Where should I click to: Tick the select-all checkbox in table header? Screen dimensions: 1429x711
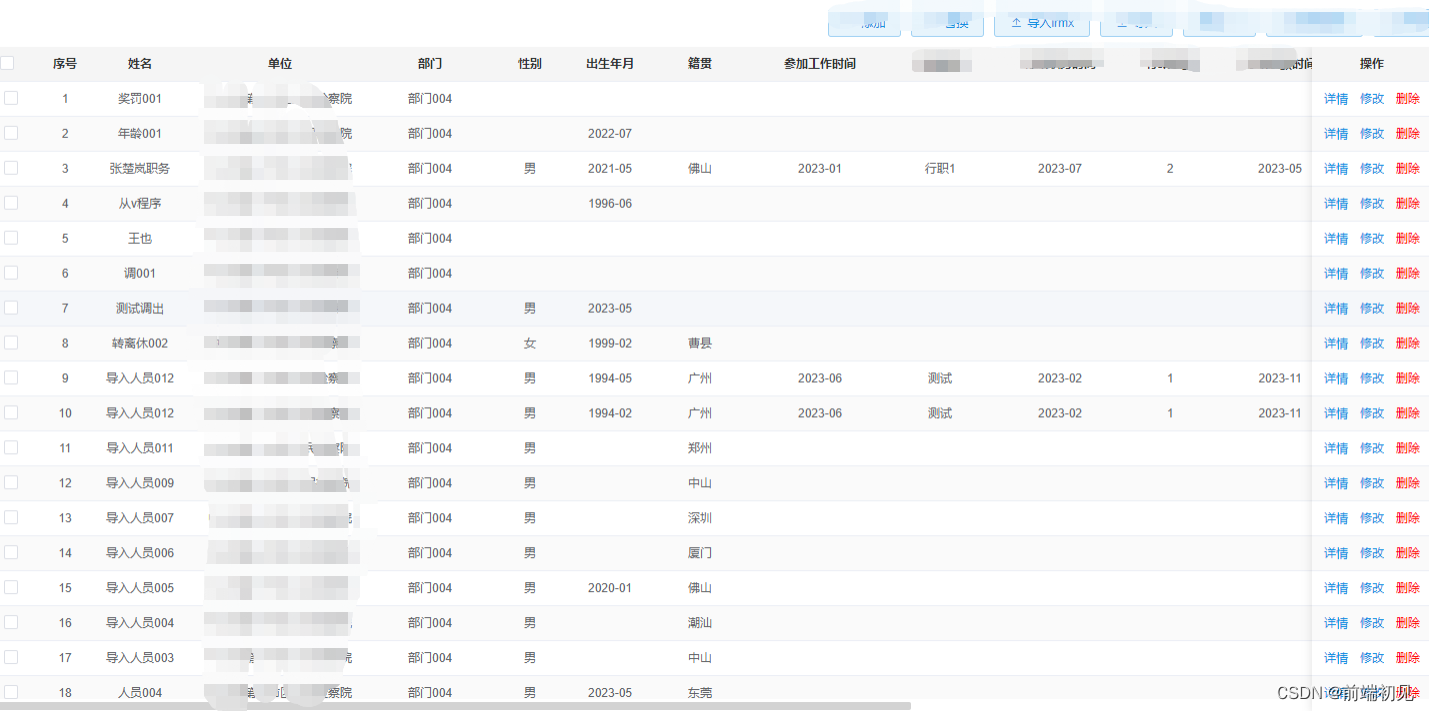[x=8, y=63]
